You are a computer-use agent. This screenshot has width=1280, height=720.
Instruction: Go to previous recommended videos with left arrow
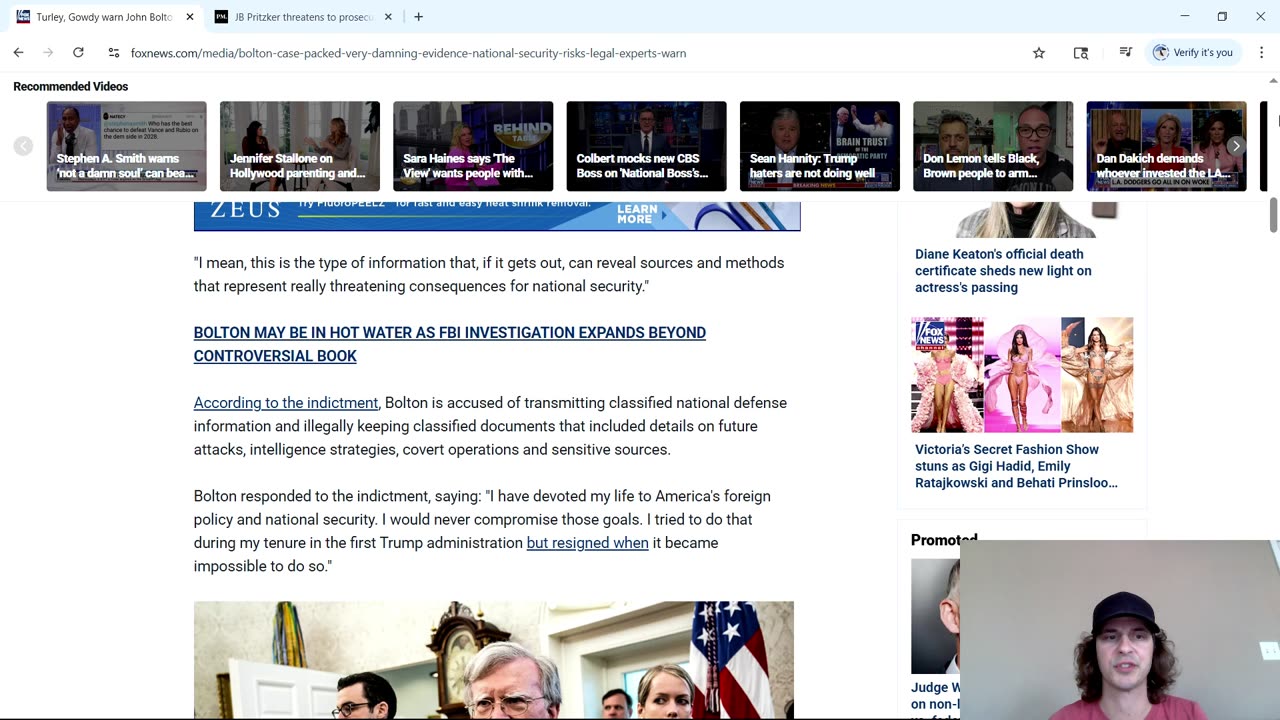click(x=23, y=146)
